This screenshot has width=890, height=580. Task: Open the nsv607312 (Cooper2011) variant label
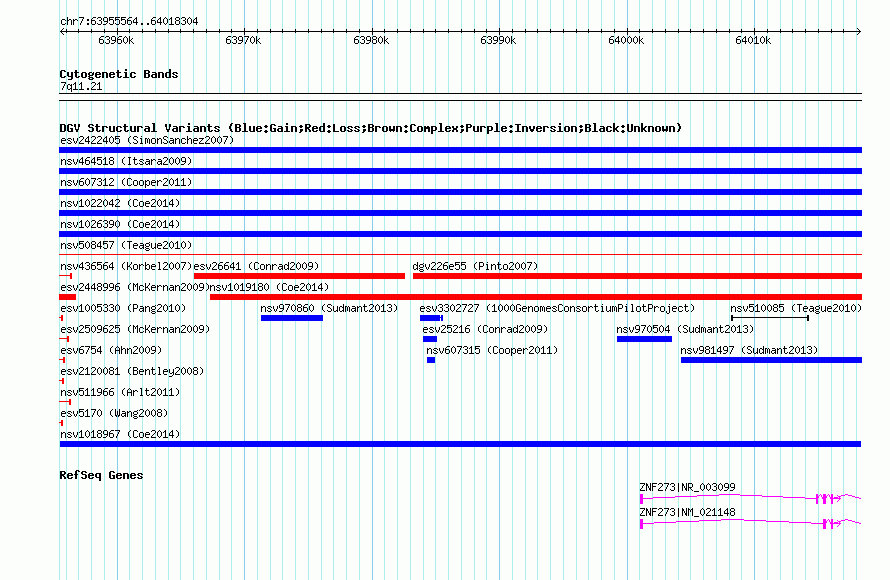click(126, 182)
